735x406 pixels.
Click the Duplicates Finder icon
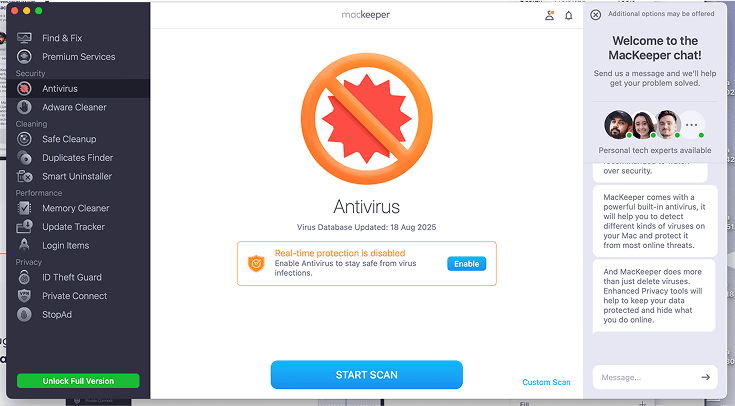(24, 158)
